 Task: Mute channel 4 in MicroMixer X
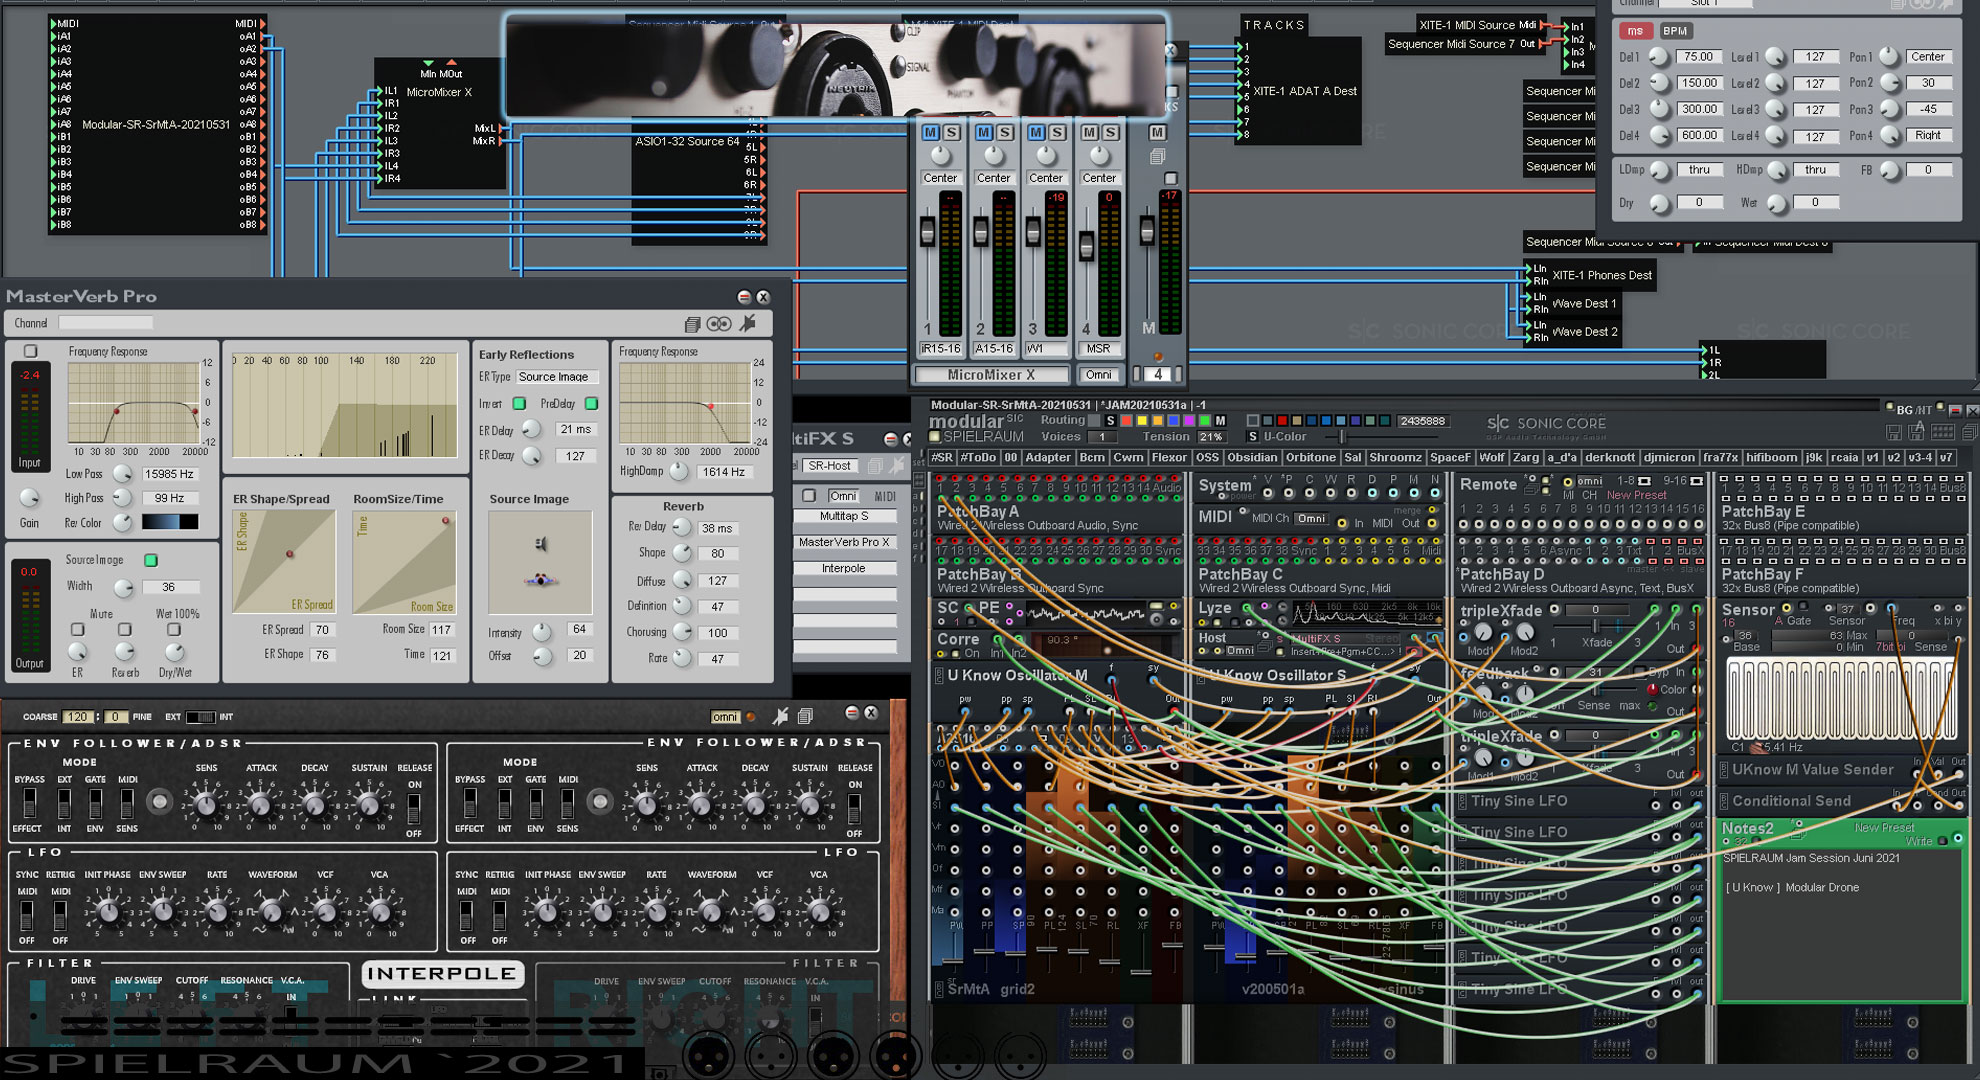1089,132
